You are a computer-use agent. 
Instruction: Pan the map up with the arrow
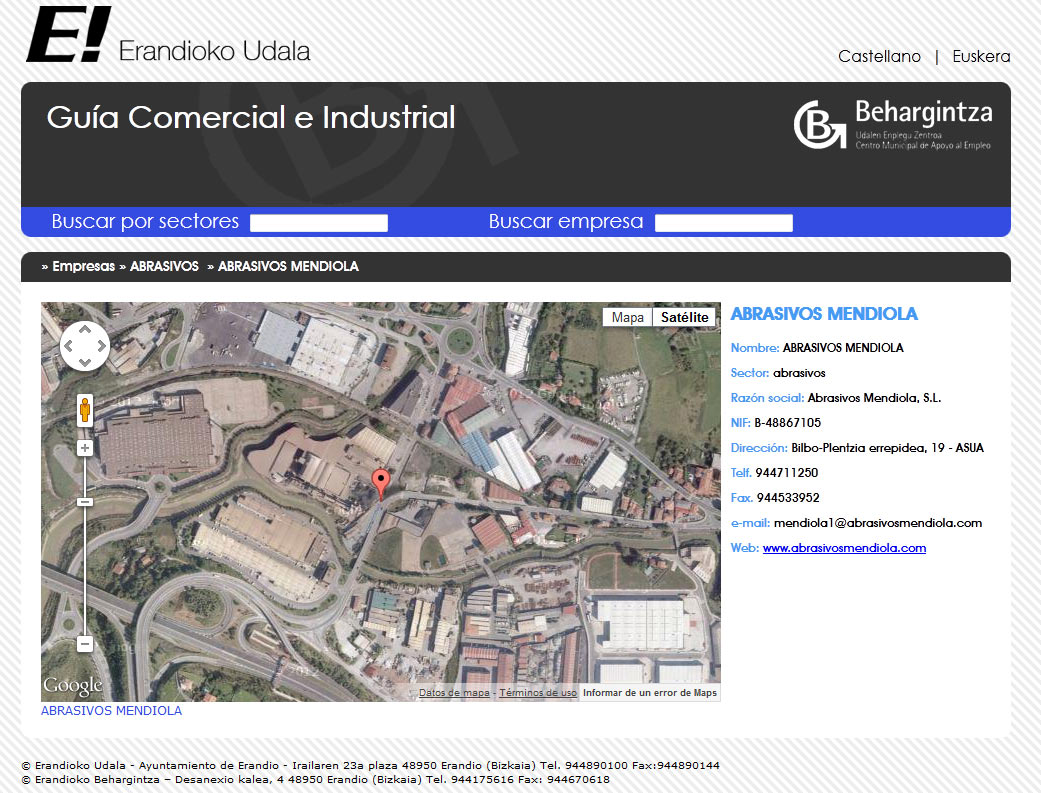pyautogui.click(x=85, y=330)
